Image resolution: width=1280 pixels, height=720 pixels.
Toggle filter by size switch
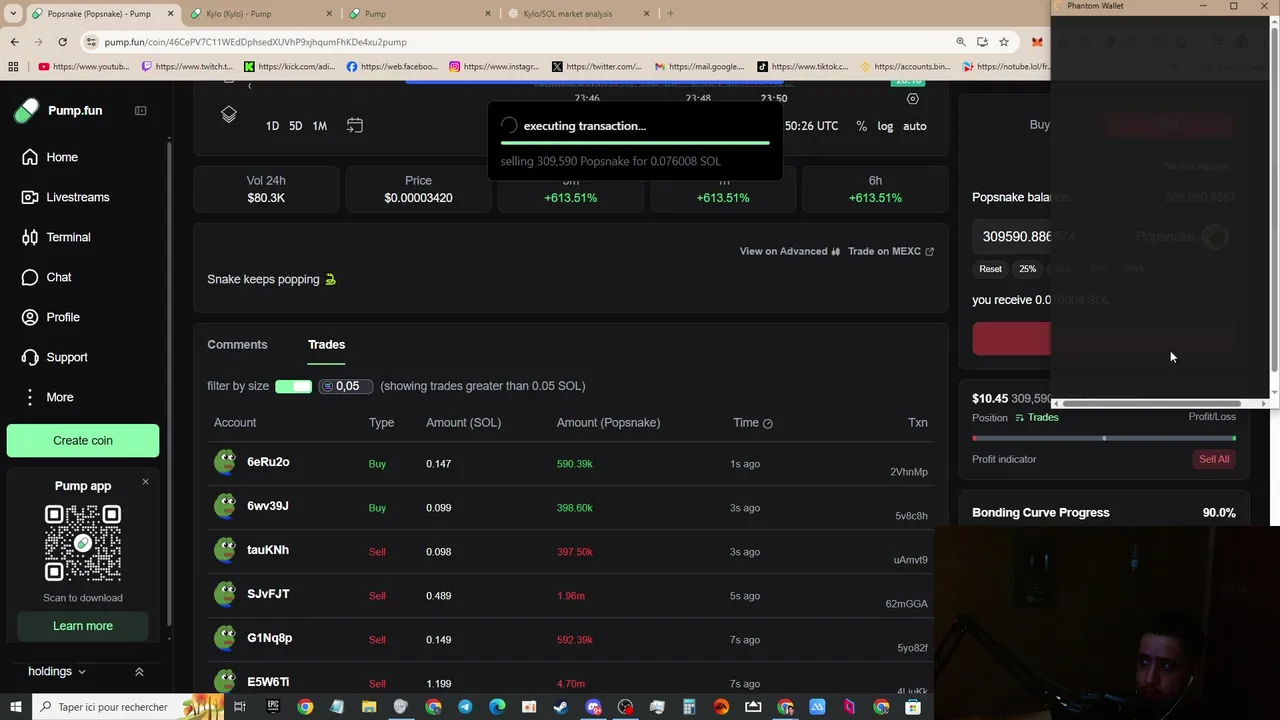294,386
